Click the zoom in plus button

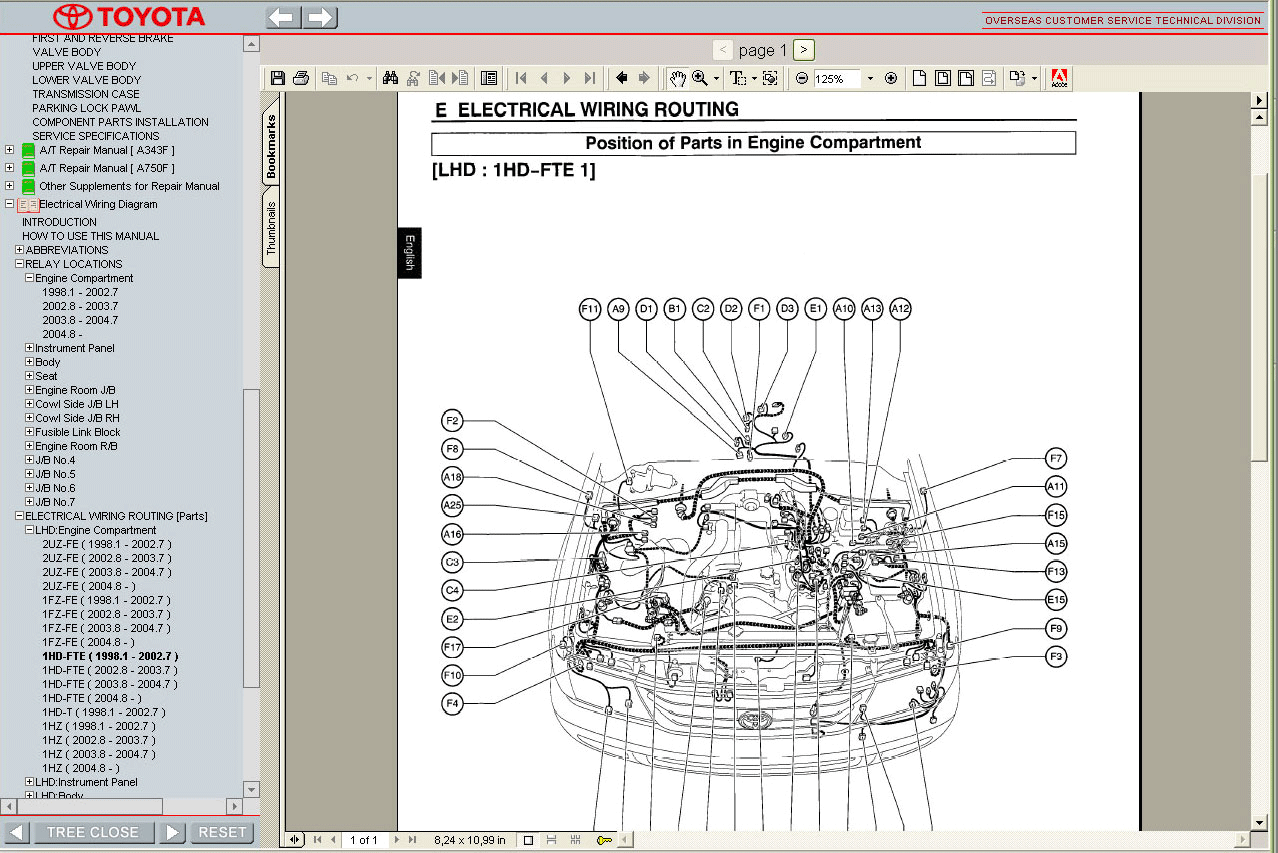pyautogui.click(x=891, y=78)
